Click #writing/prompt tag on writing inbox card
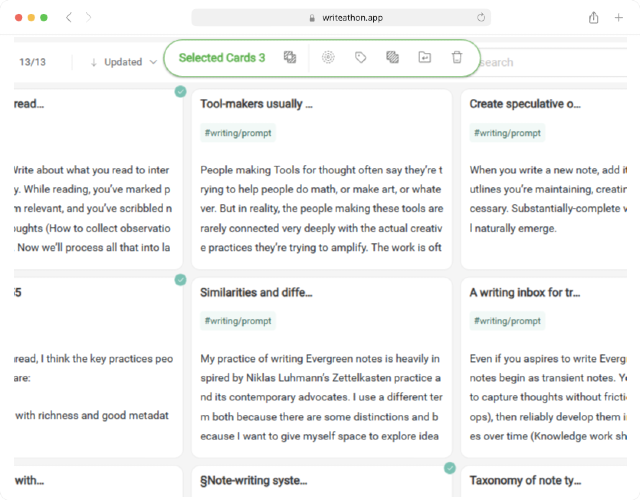Viewport: 640px width, 500px height. [507, 321]
